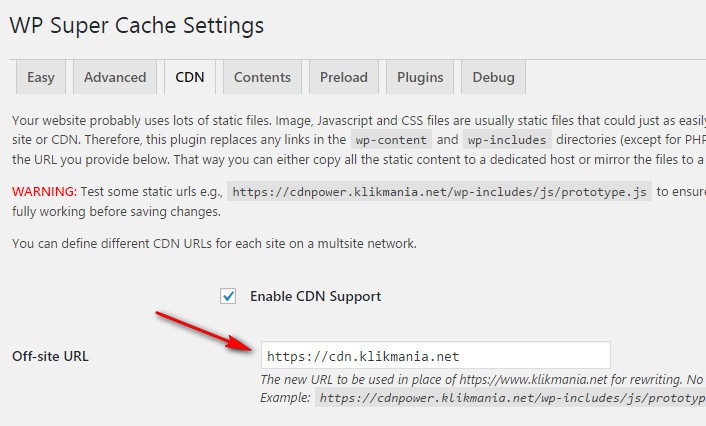Image resolution: width=706 pixels, height=426 pixels.
Task: Click the Off-site URL field label
Action: pyautogui.click(x=50, y=356)
